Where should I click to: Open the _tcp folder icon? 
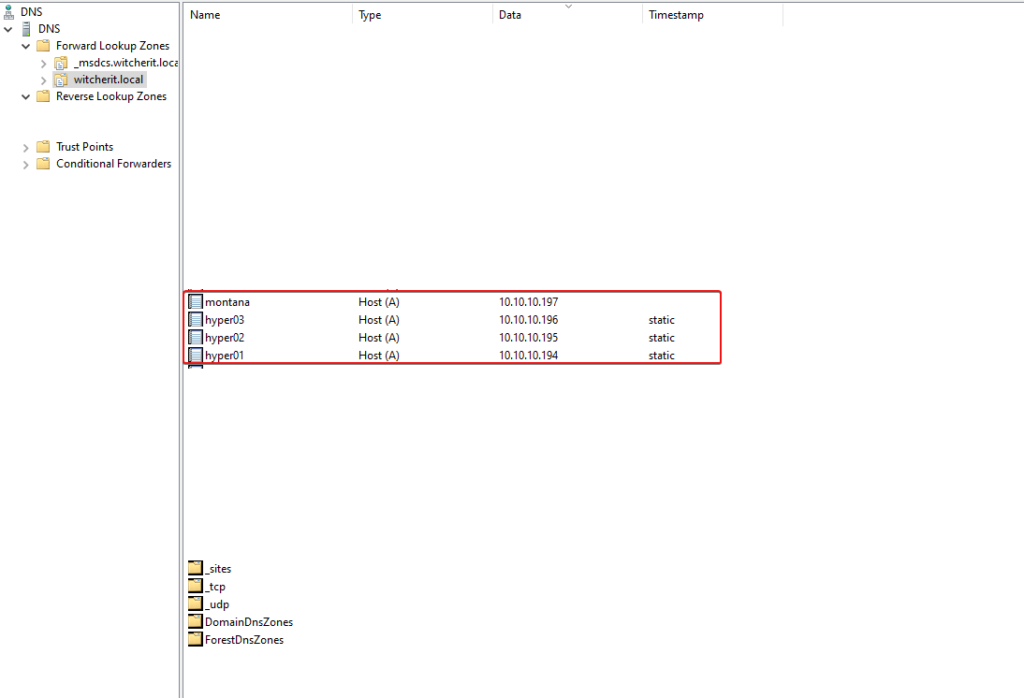196,587
